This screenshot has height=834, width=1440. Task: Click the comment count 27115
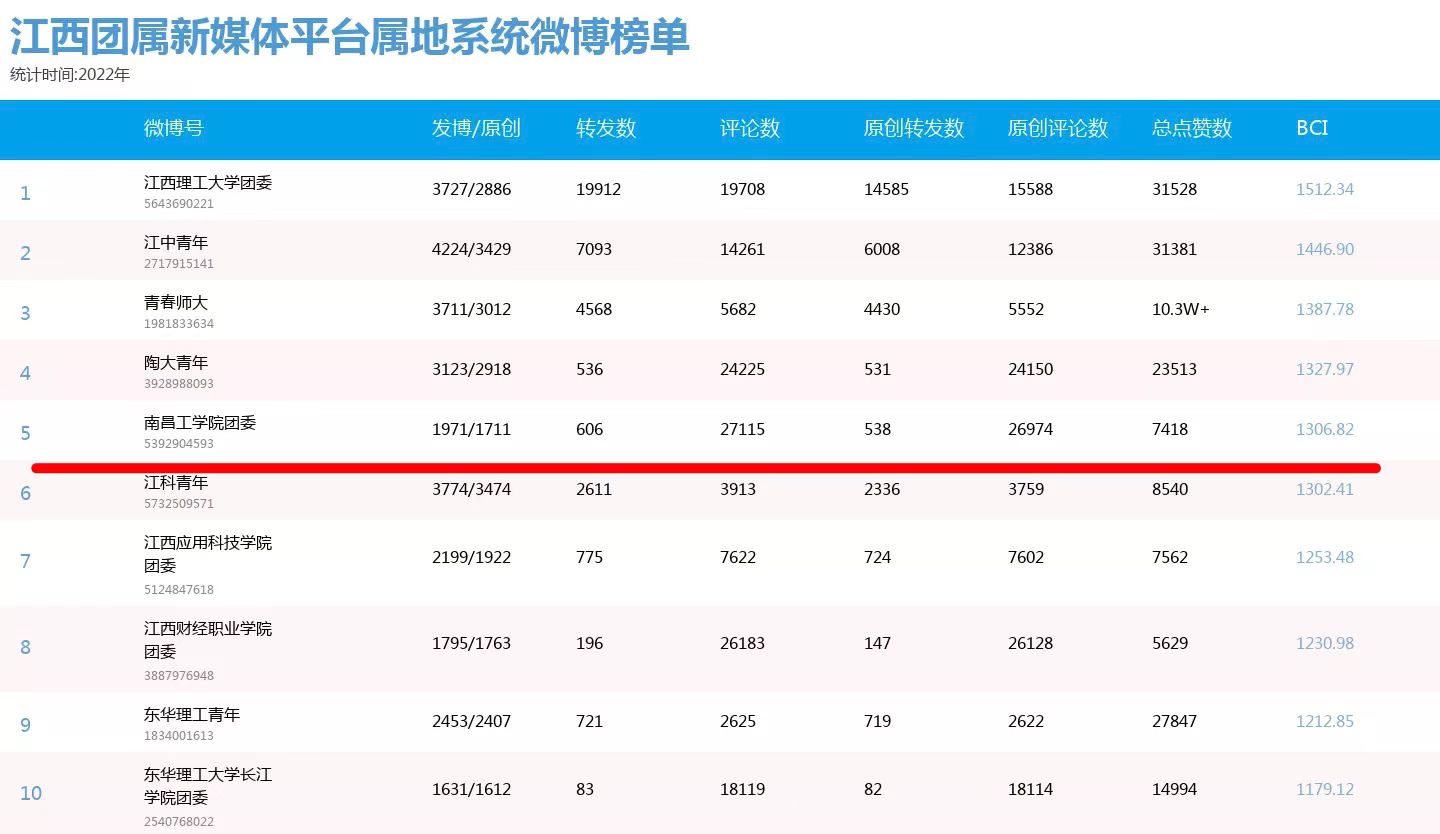click(742, 429)
